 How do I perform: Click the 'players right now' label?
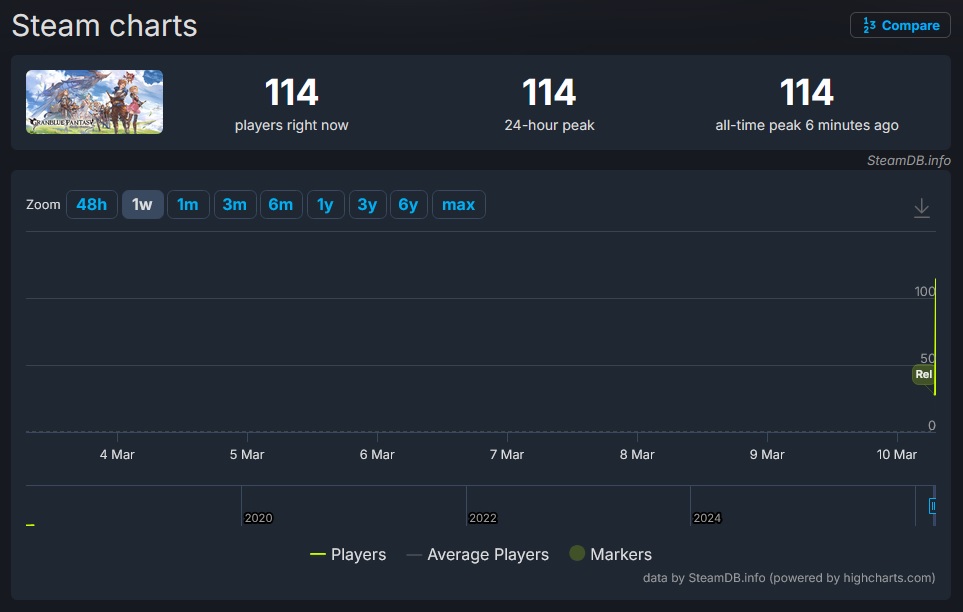[291, 125]
